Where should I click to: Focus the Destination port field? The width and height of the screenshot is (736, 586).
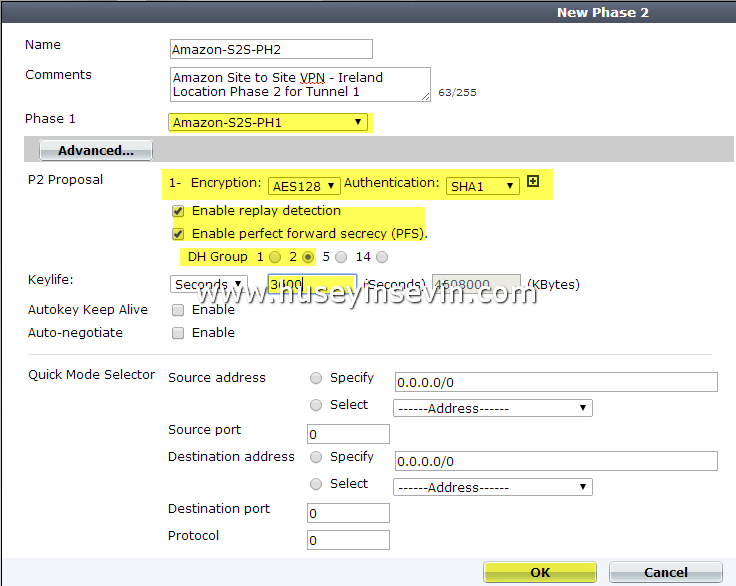click(348, 513)
